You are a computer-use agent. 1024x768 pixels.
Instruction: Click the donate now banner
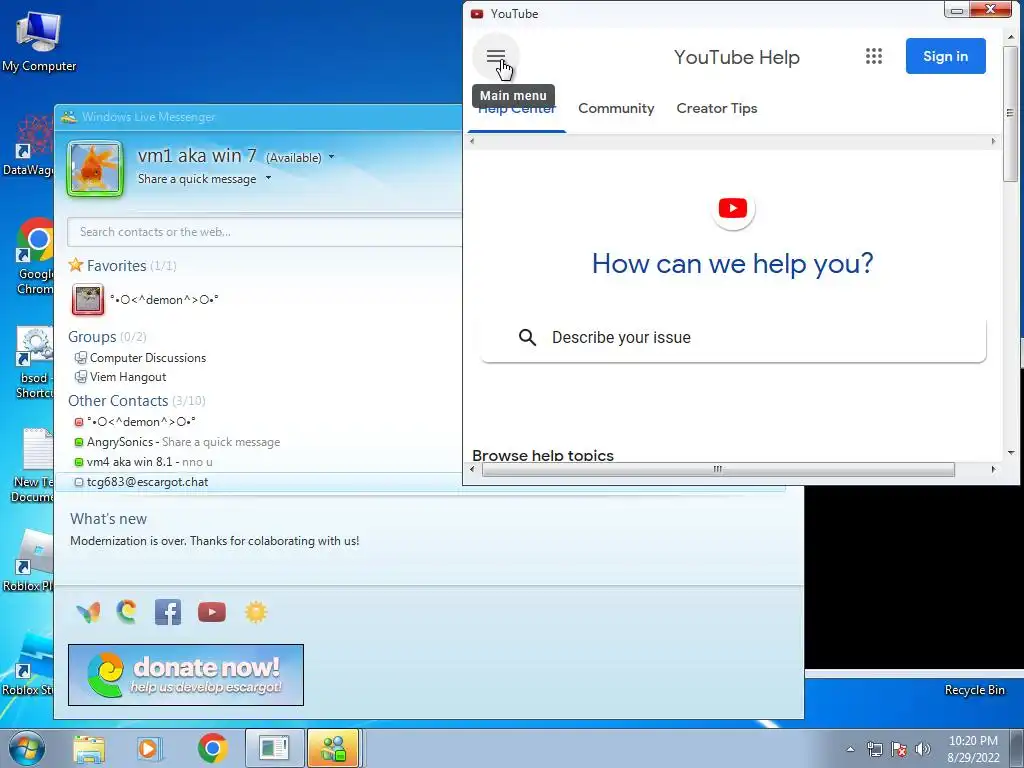click(186, 675)
